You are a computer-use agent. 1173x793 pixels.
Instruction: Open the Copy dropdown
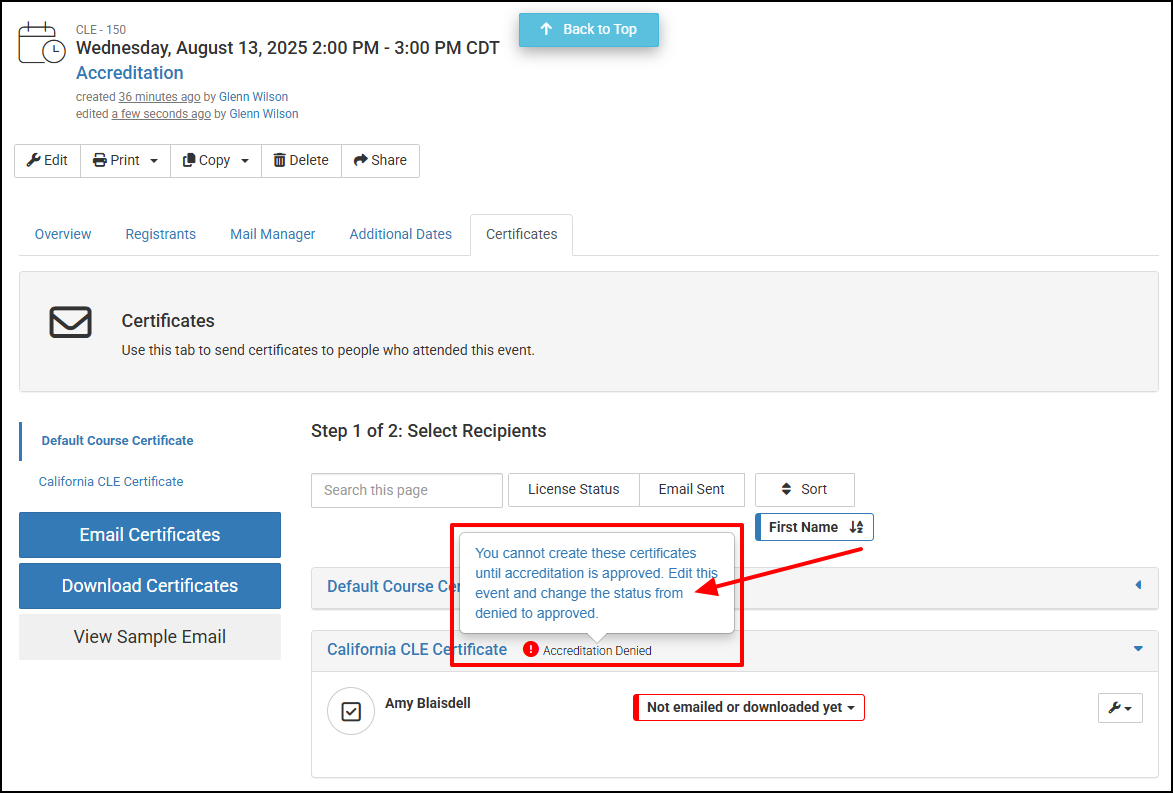pos(215,160)
